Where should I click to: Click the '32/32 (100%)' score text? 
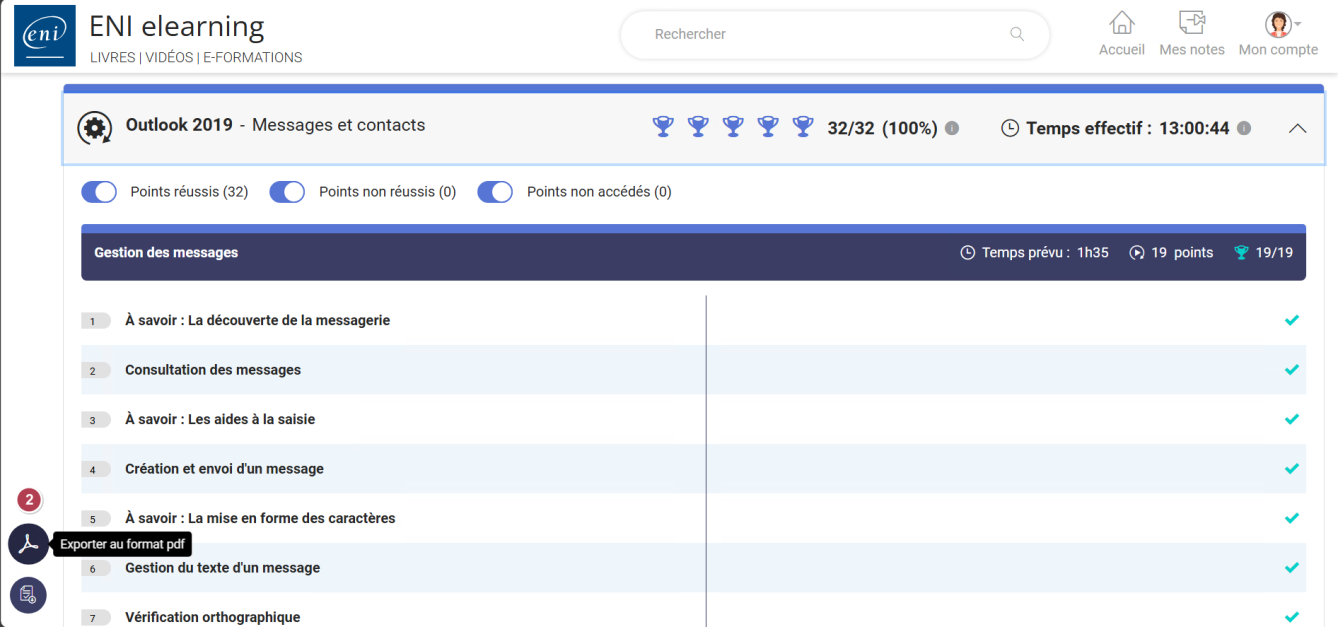pos(883,128)
